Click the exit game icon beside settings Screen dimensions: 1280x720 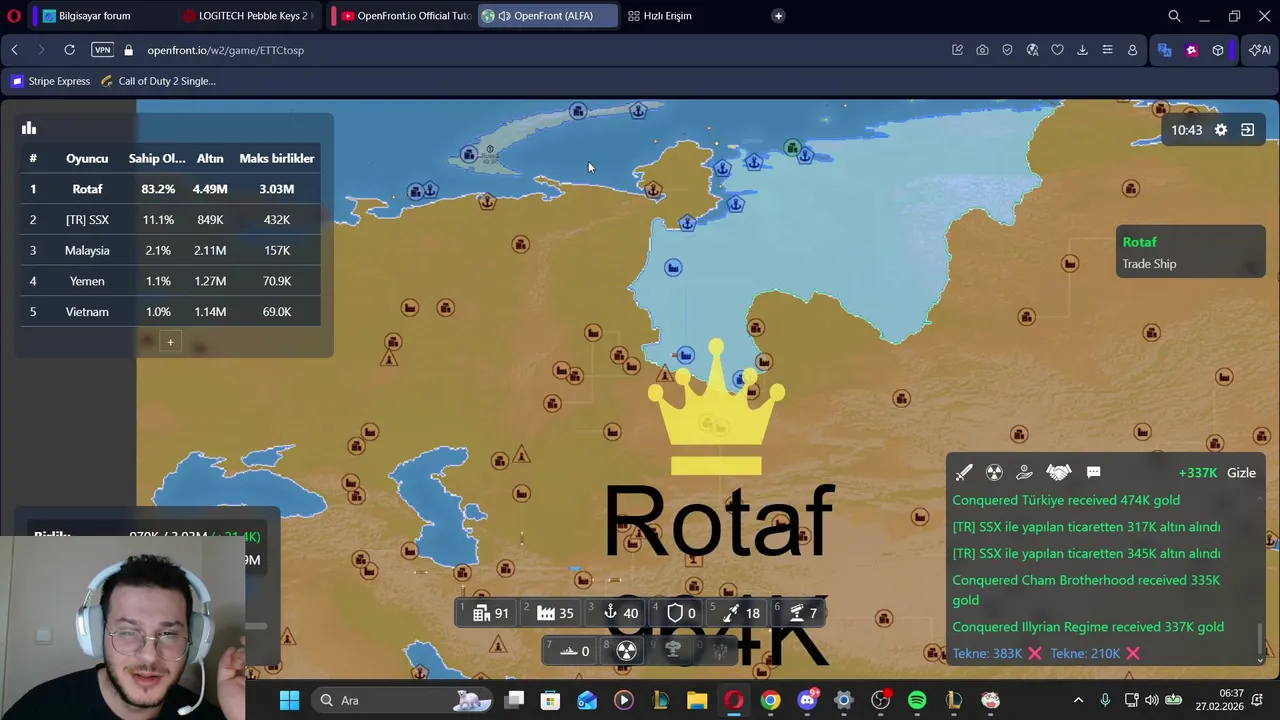(1248, 130)
